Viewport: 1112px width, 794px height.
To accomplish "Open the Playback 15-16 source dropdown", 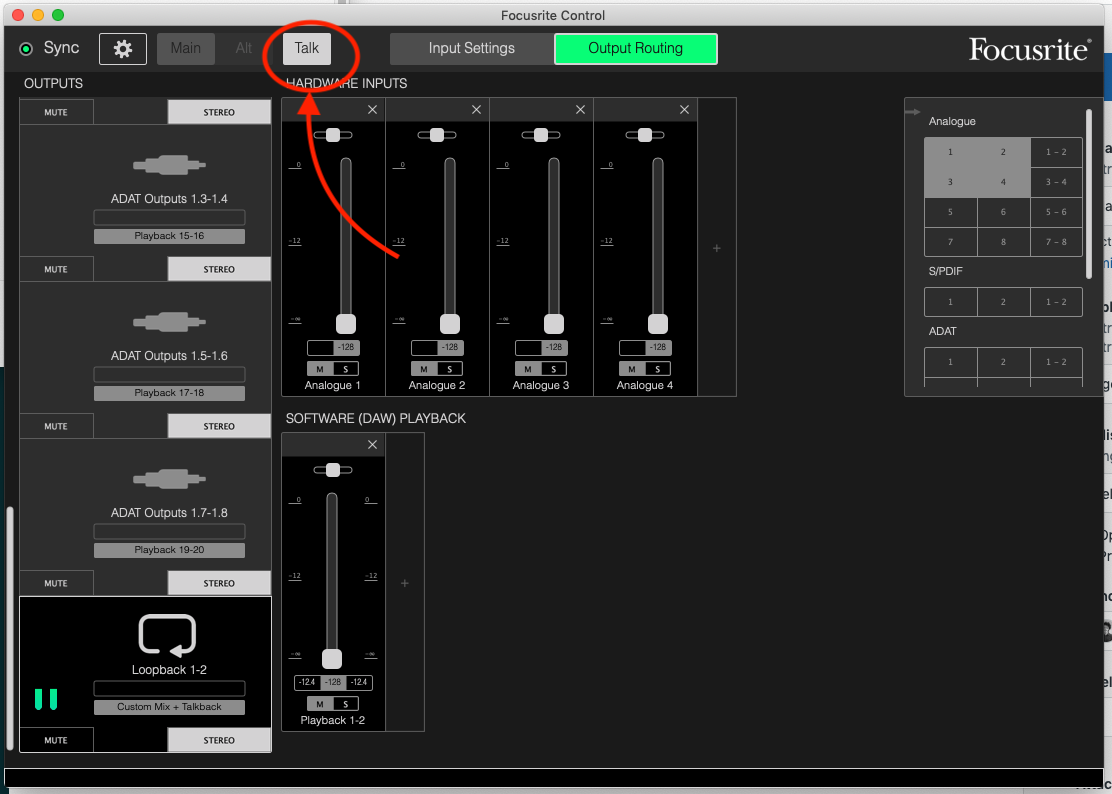I will point(169,236).
